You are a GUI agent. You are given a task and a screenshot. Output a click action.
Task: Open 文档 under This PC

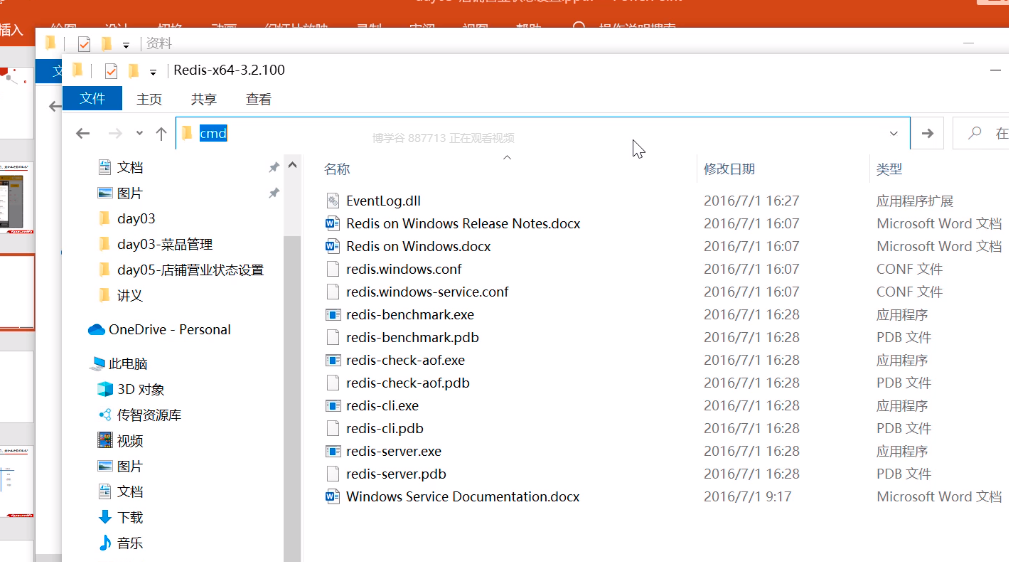coord(129,492)
